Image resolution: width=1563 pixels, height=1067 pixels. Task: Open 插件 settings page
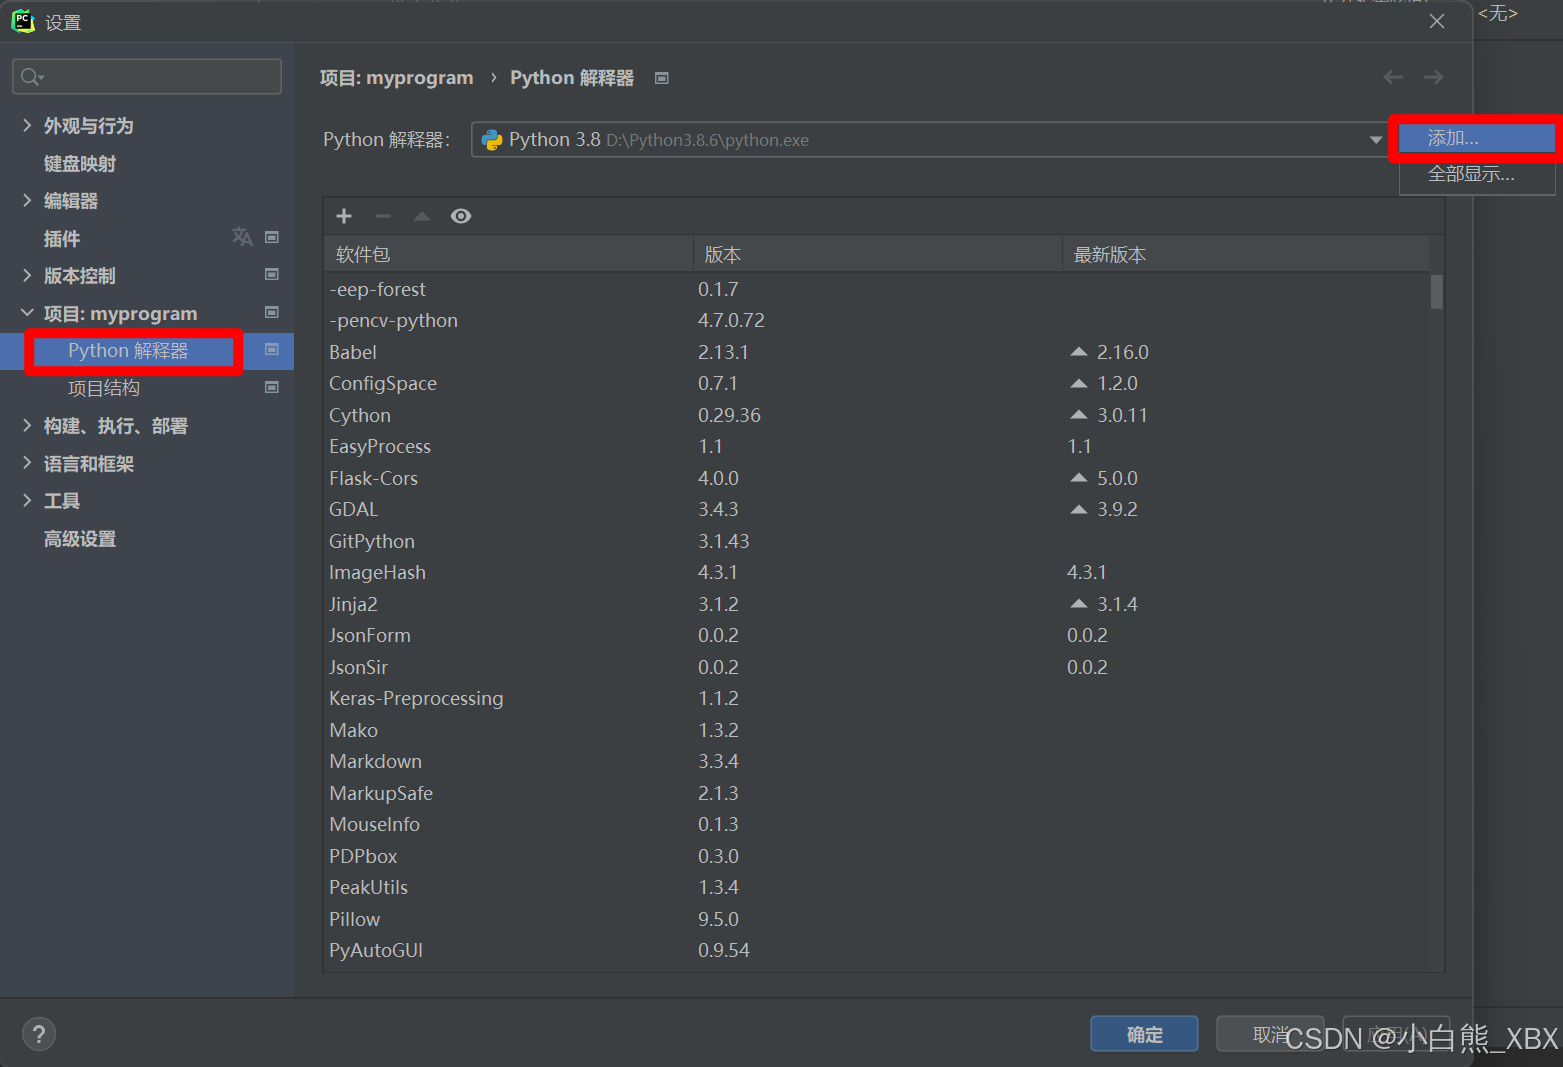point(62,238)
